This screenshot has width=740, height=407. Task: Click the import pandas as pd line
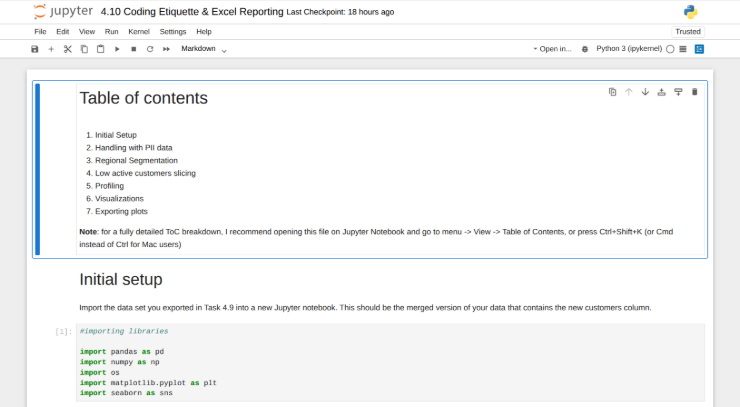122,352
